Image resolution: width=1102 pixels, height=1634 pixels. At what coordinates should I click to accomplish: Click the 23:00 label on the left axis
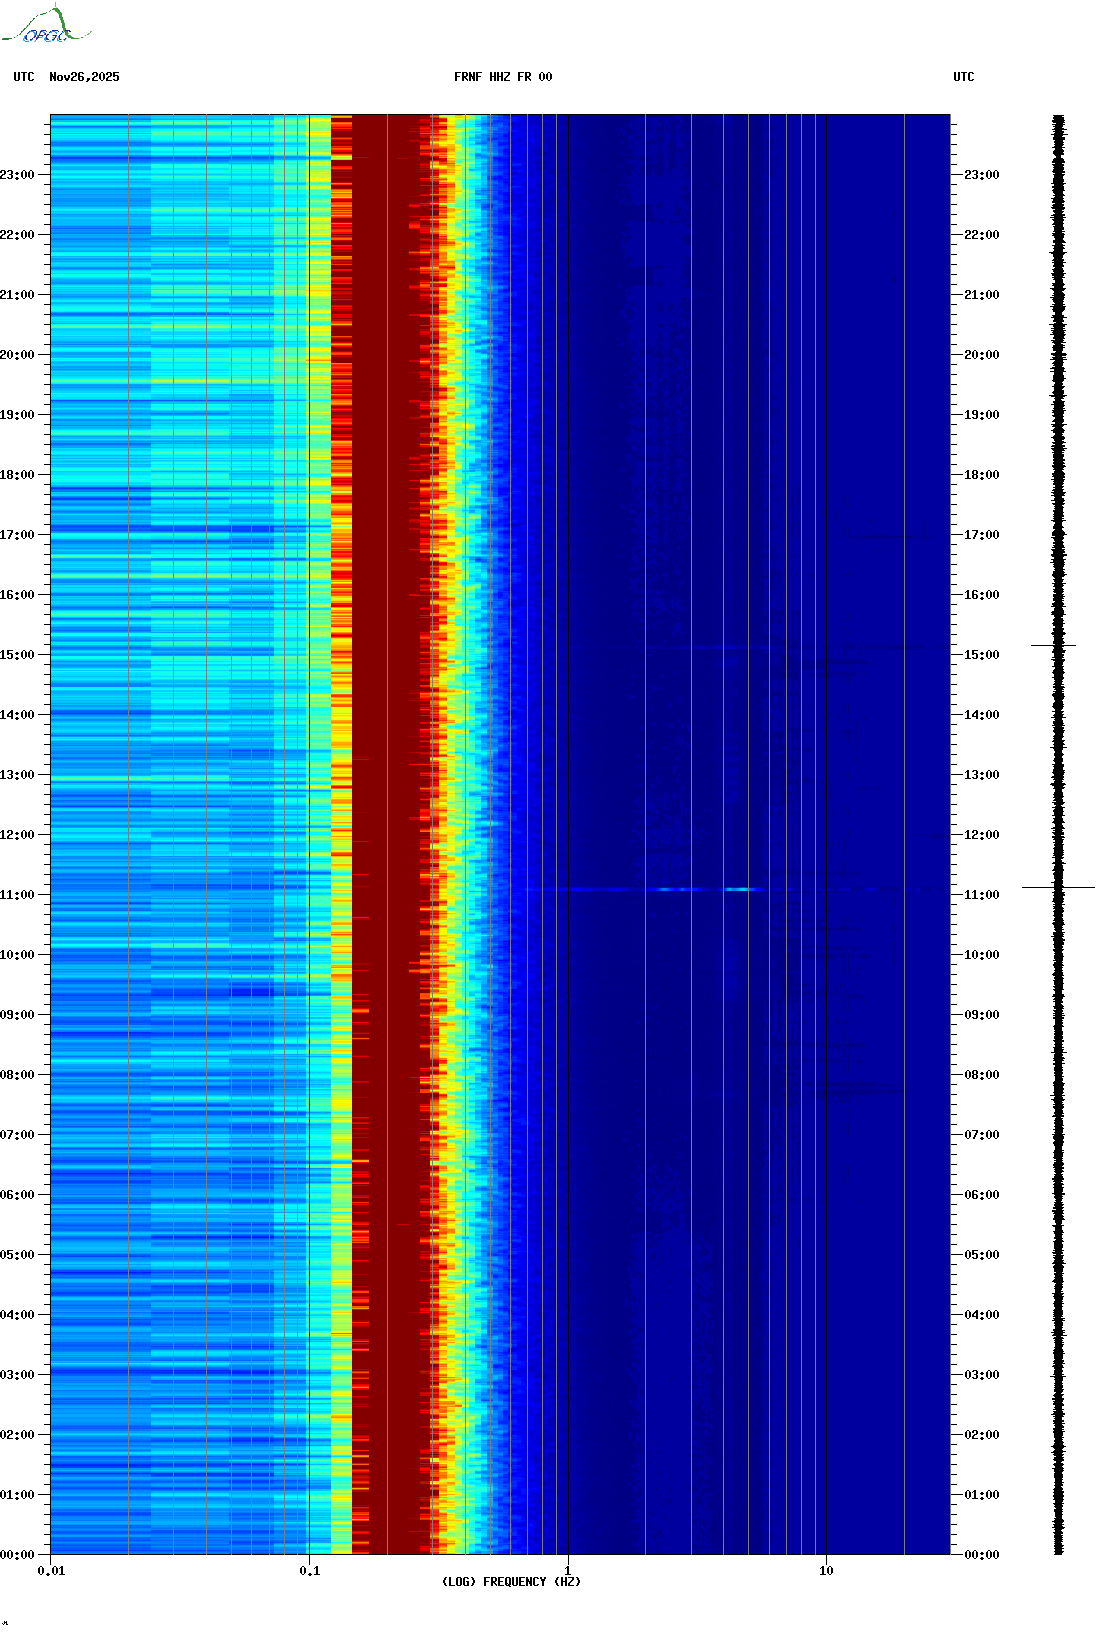coord(17,175)
